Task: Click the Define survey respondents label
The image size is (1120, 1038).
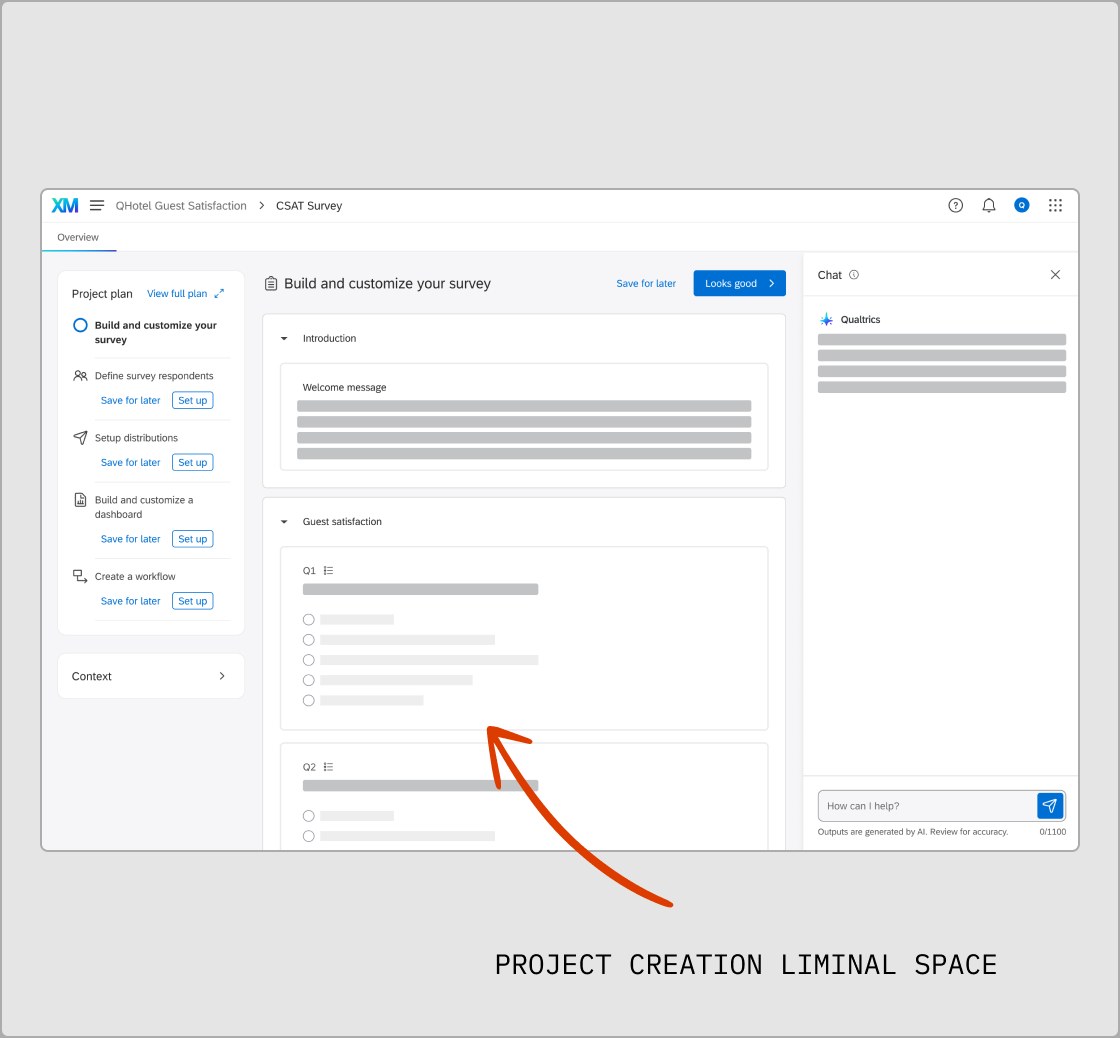Action: click(x=154, y=376)
